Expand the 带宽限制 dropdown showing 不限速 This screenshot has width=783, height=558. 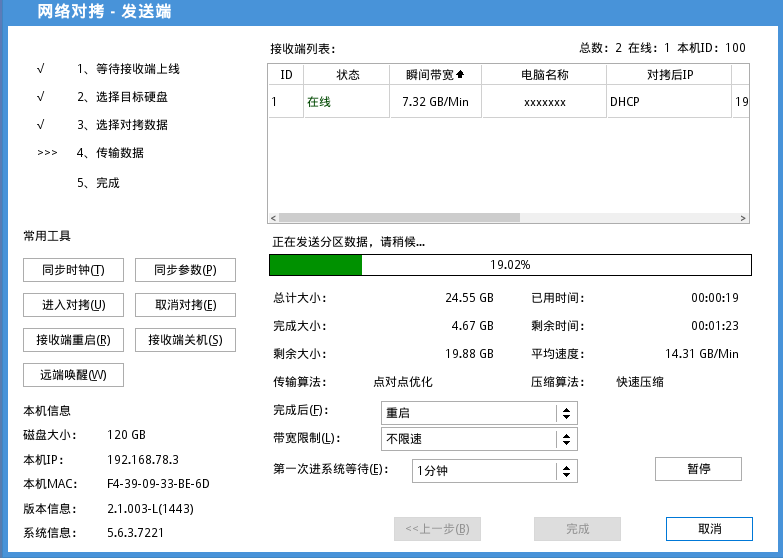479,439
